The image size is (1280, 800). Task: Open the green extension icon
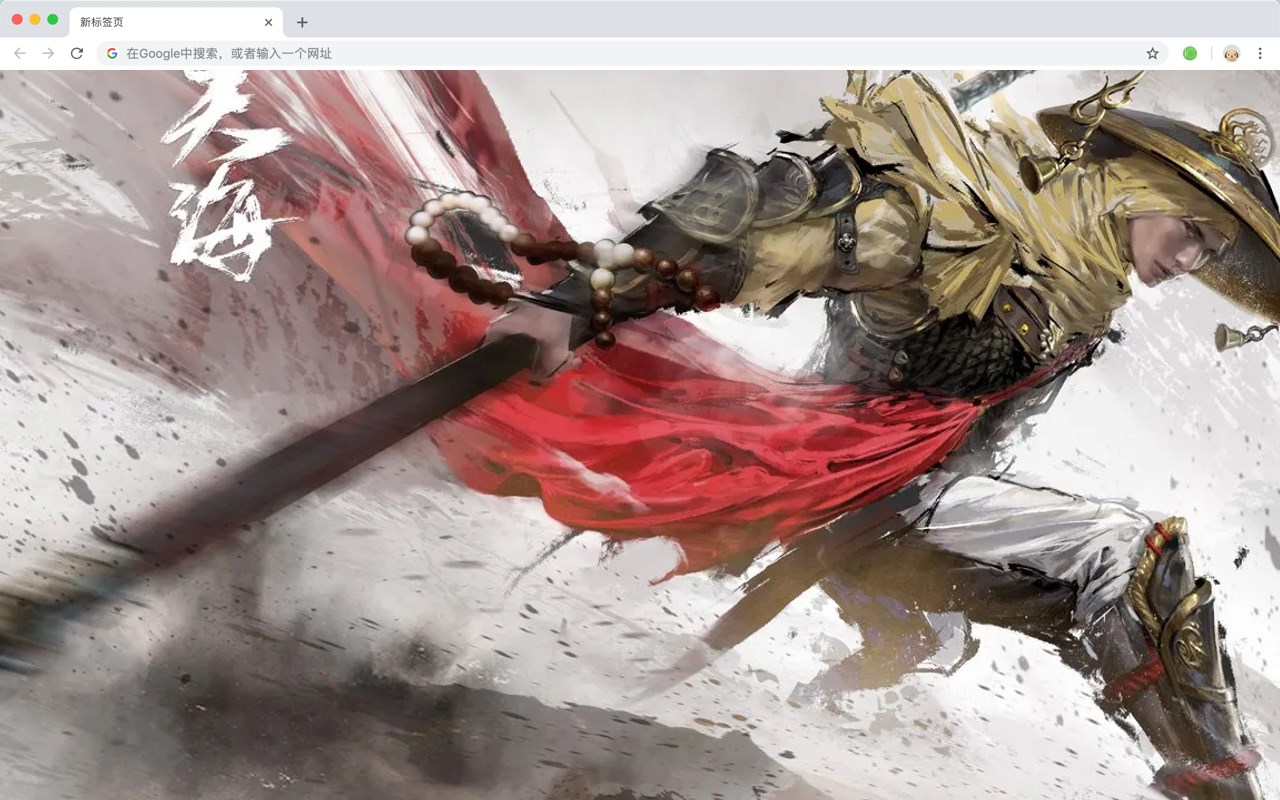tap(1190, 53)
